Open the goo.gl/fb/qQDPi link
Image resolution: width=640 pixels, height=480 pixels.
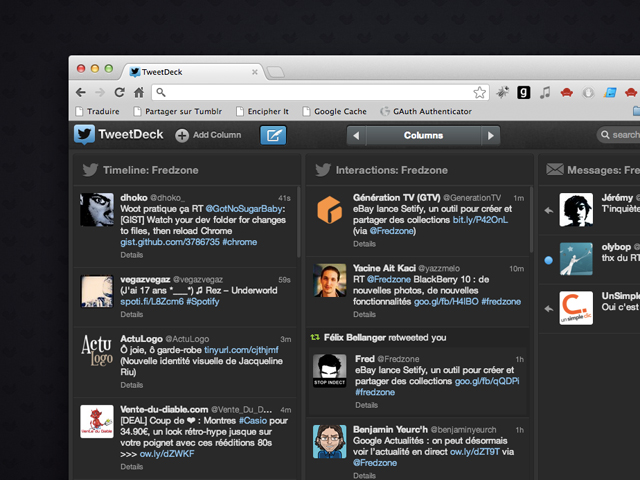[487, 381]
